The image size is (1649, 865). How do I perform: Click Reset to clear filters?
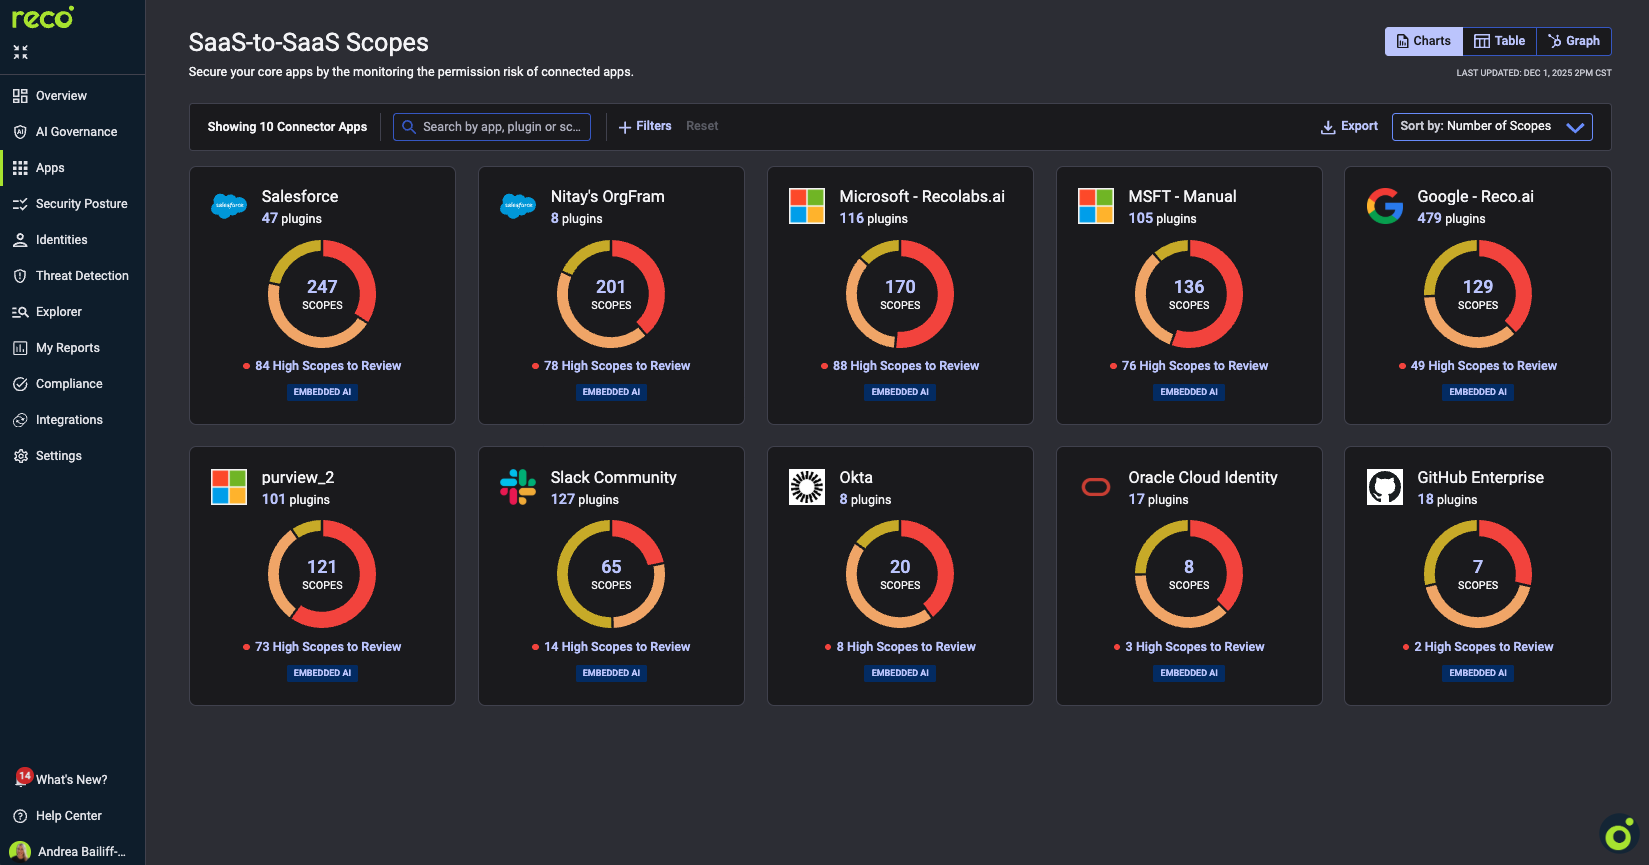[x=702, y=126]
